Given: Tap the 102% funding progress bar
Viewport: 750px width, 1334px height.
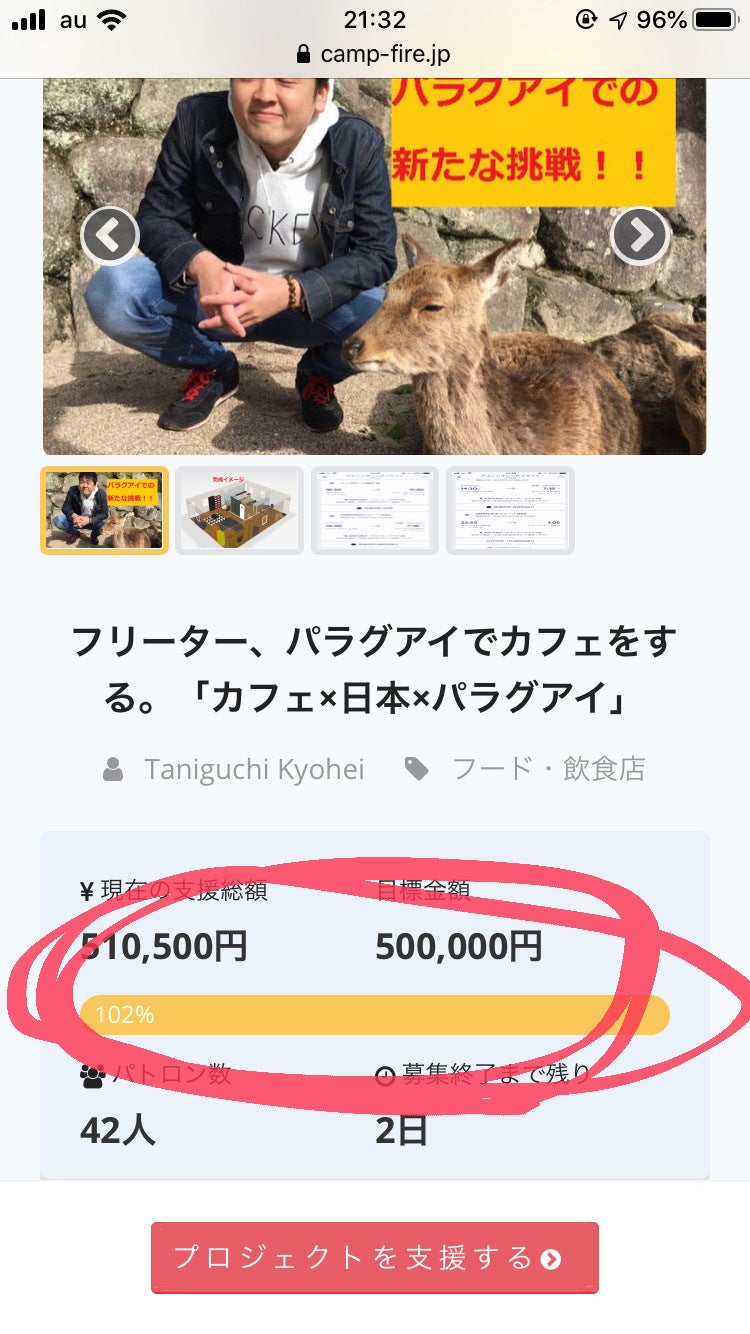Looking at the screenshot, I should pyautogui.click(x=374, y=1015).
